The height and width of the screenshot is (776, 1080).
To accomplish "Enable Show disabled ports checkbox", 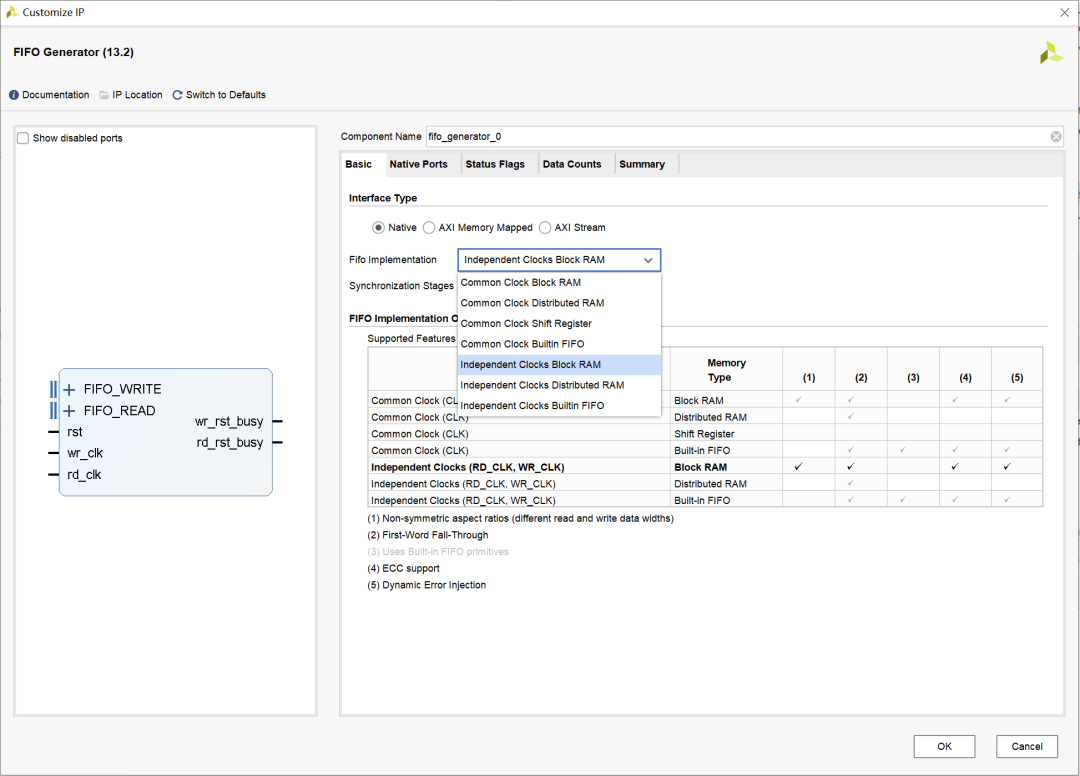I will [23, 138].
